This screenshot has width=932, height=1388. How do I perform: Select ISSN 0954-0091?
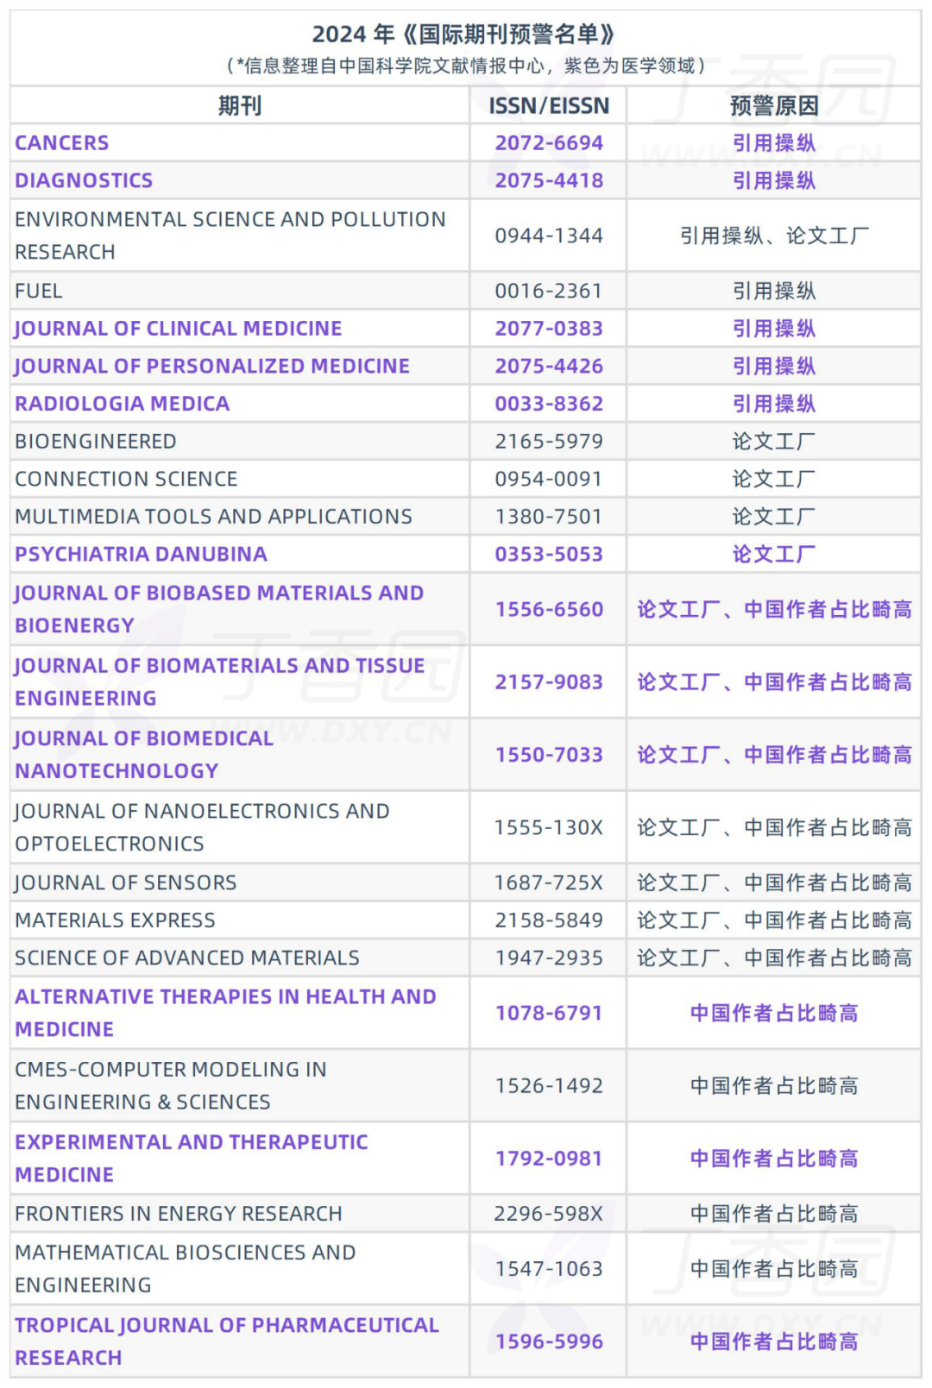coord(549,479)
